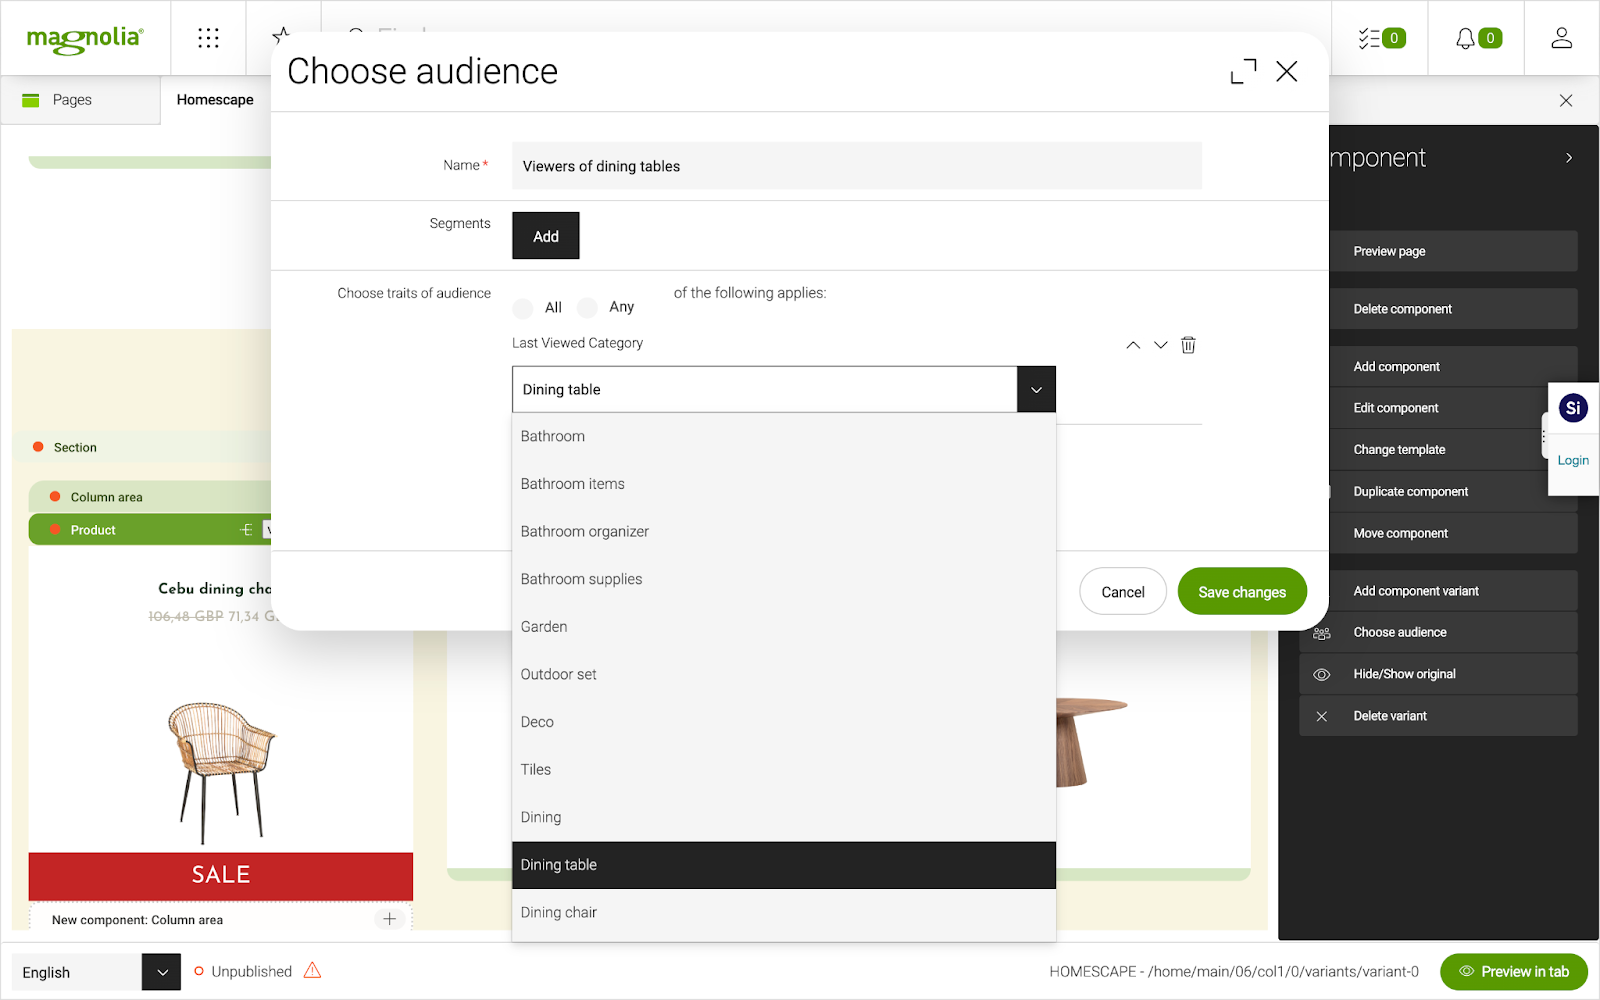Open the apps grid launcher icon
The height and width of the screenshot is (1000, 1600).
point(208,37)
